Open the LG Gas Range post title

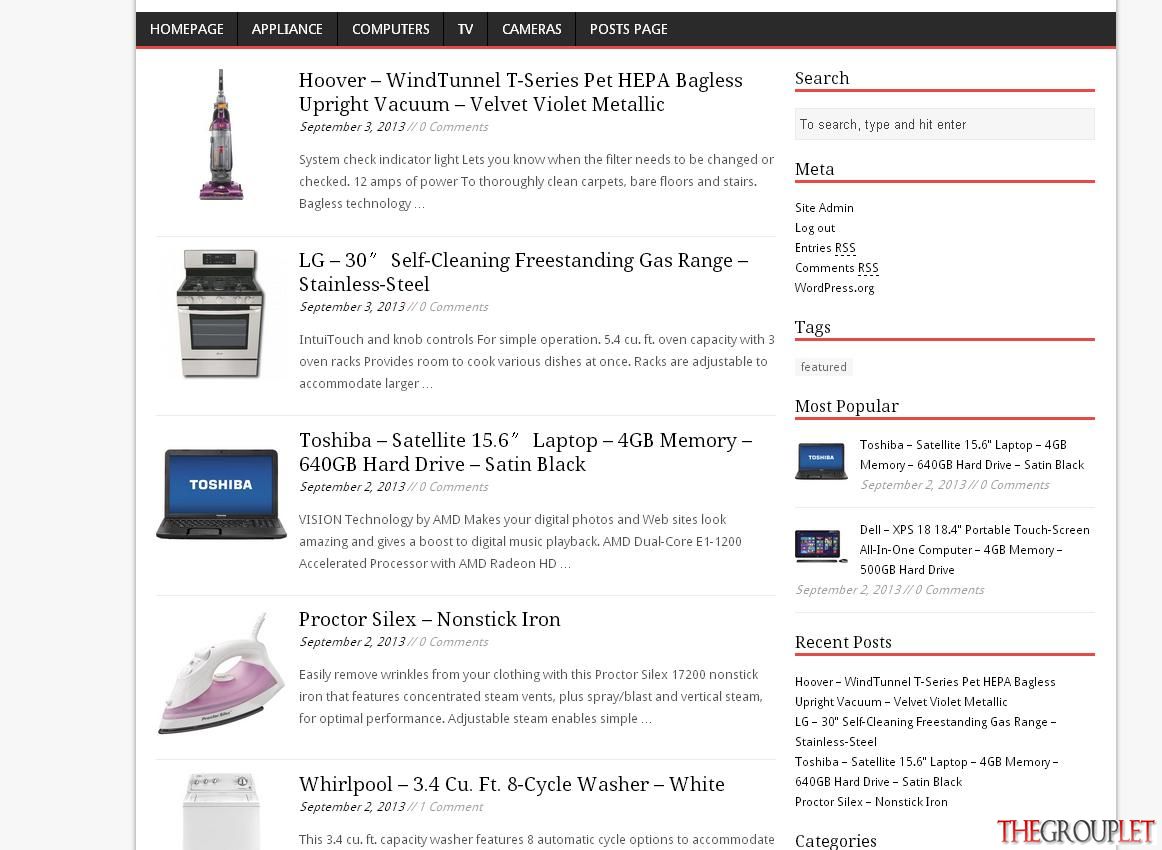point(523,272)
